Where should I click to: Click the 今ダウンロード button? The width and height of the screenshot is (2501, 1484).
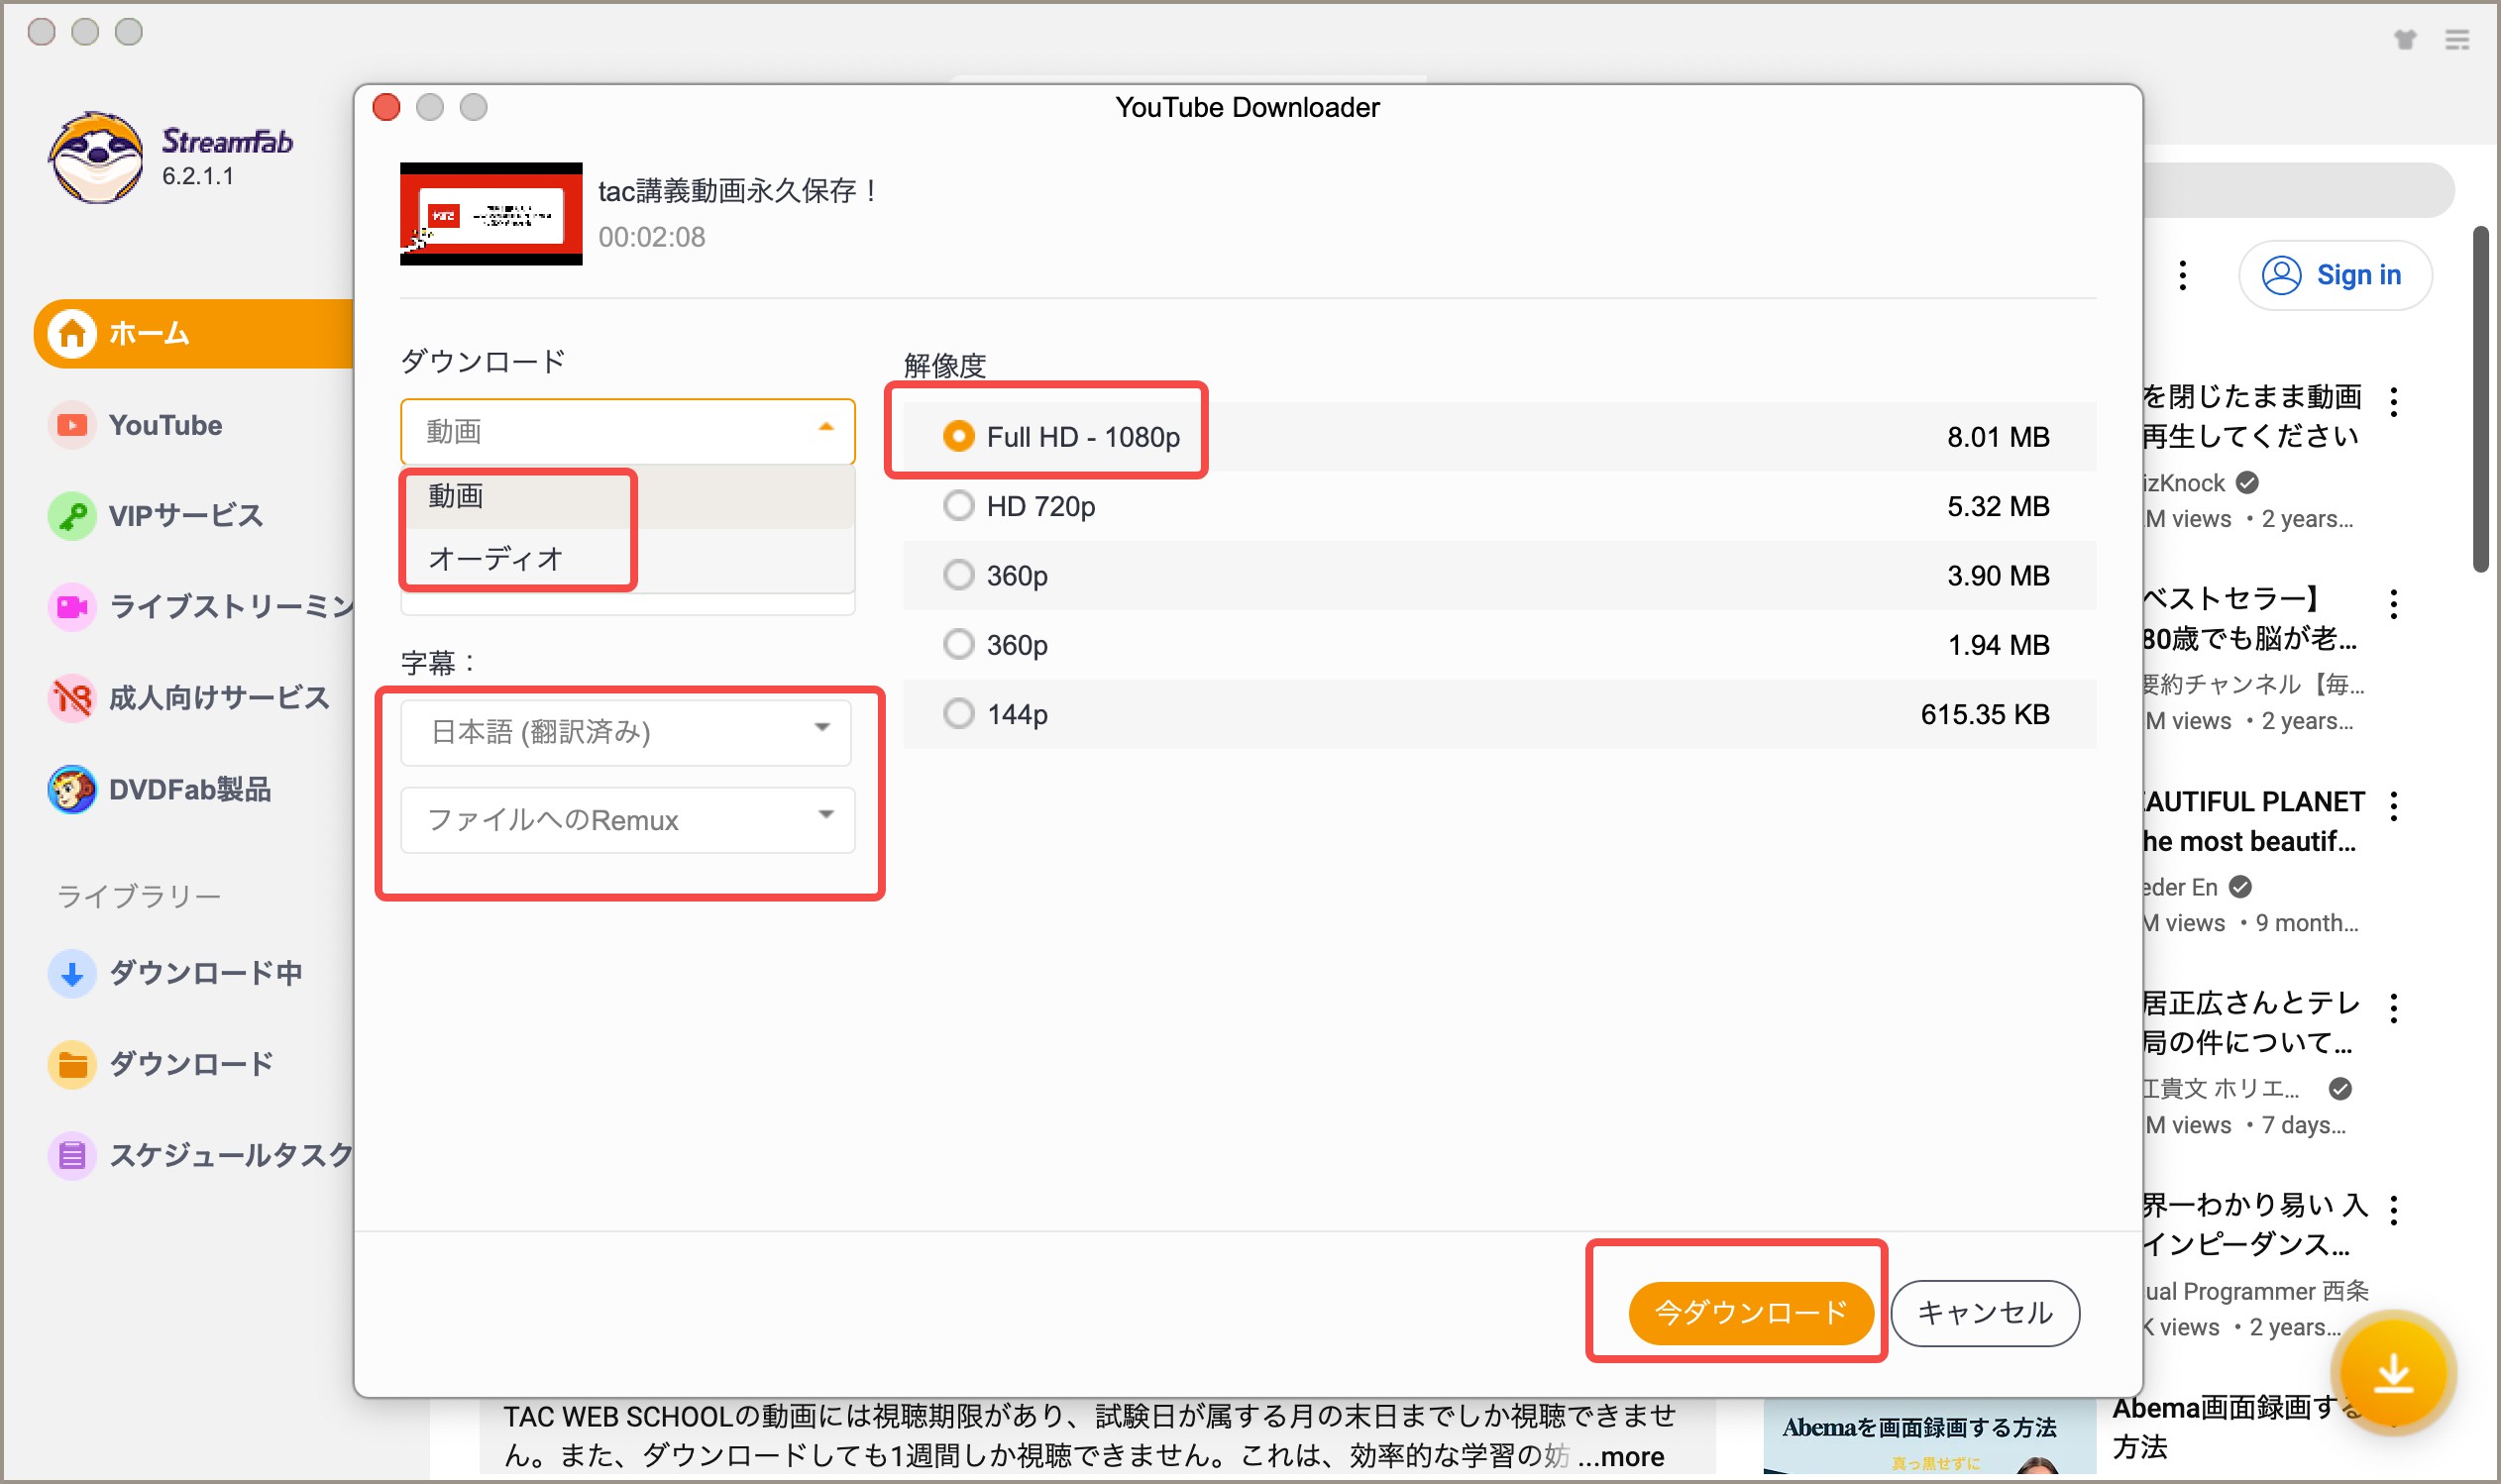click(1750, 1312)
